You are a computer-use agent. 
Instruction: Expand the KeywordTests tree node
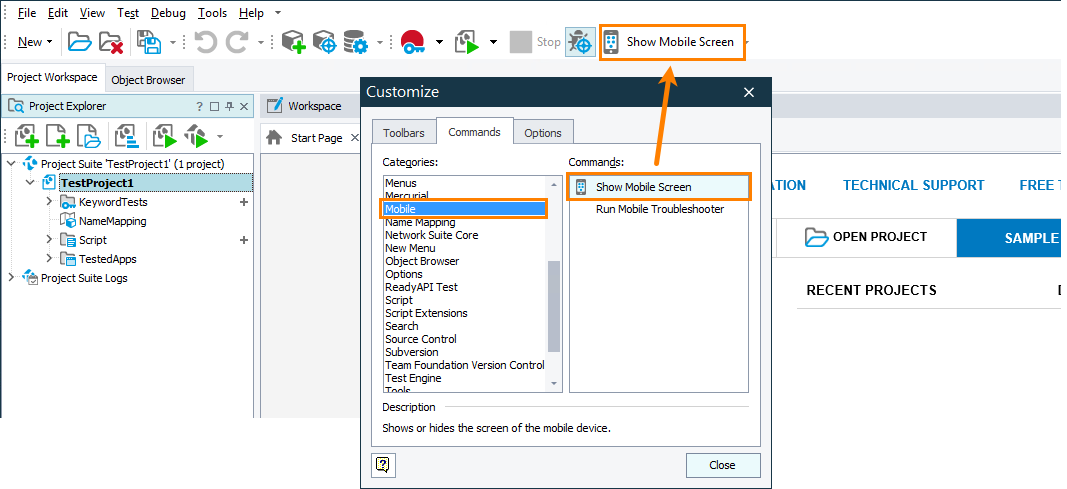[50, 202]
